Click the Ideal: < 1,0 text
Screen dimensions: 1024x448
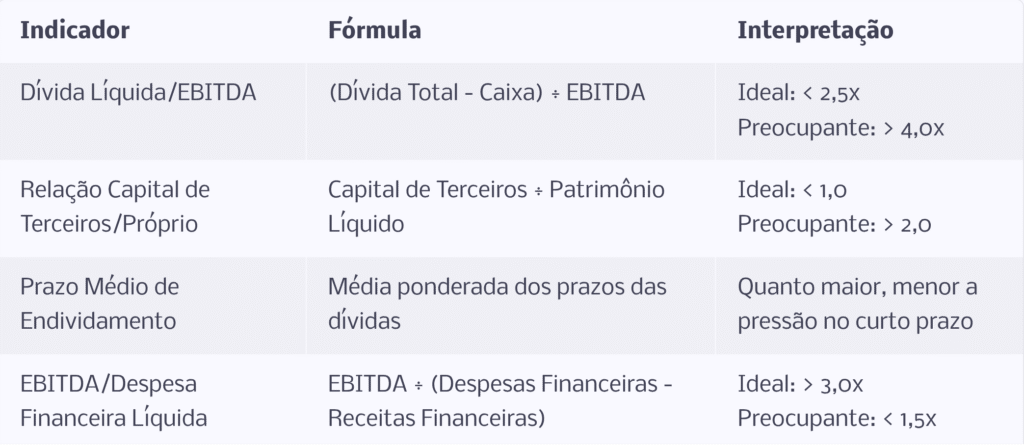pyautogui.click(x=793, y=190)
